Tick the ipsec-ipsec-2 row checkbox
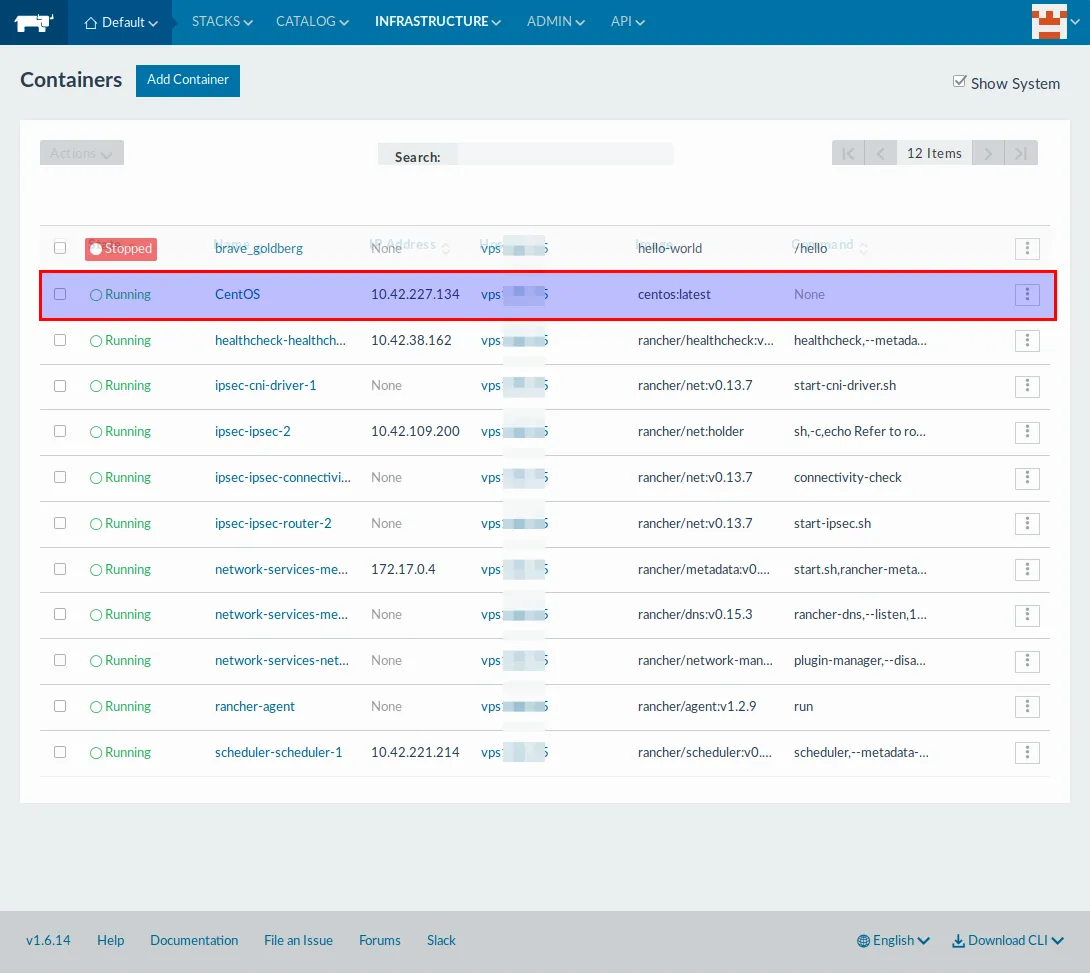The height and width of the screenshot is (977, 1090). click(x=60, y=432)
